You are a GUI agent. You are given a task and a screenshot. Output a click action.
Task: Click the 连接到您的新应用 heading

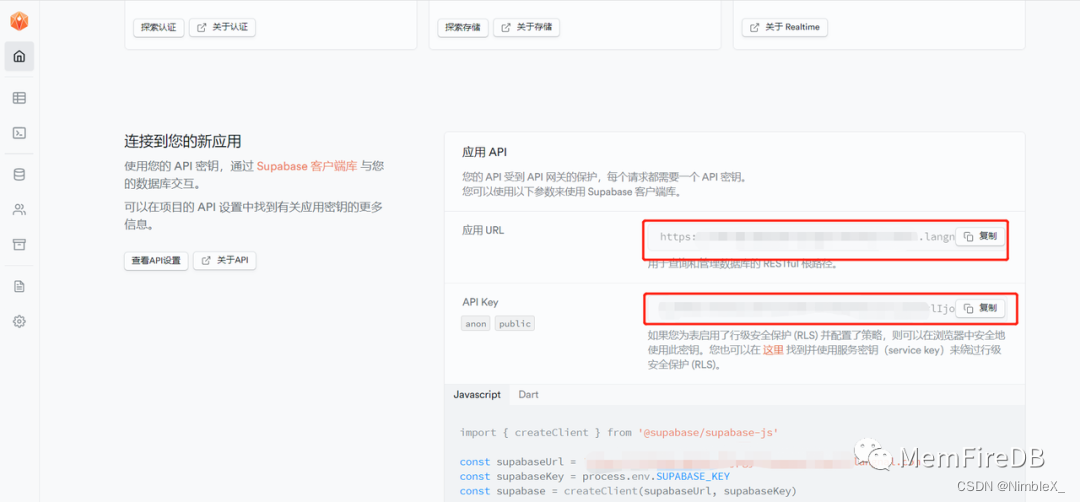[x=183, y=142]
